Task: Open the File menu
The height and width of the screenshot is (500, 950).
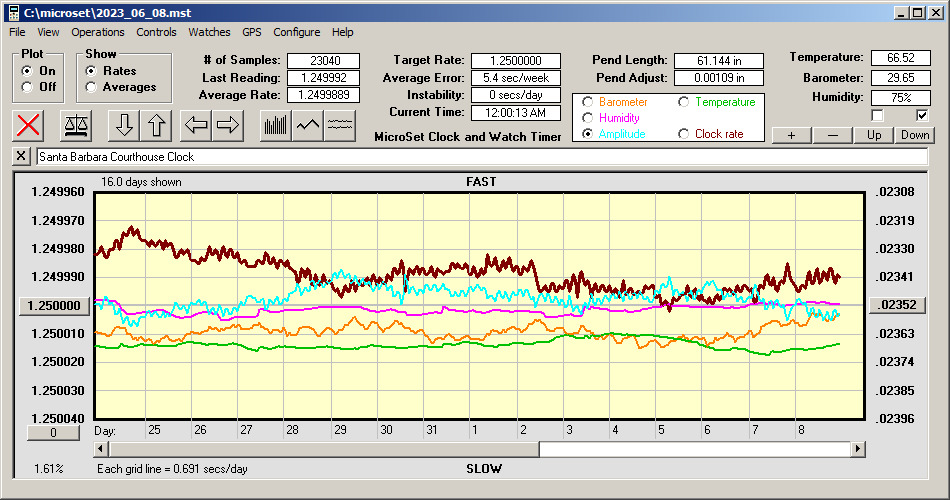Action: [17, 32]
